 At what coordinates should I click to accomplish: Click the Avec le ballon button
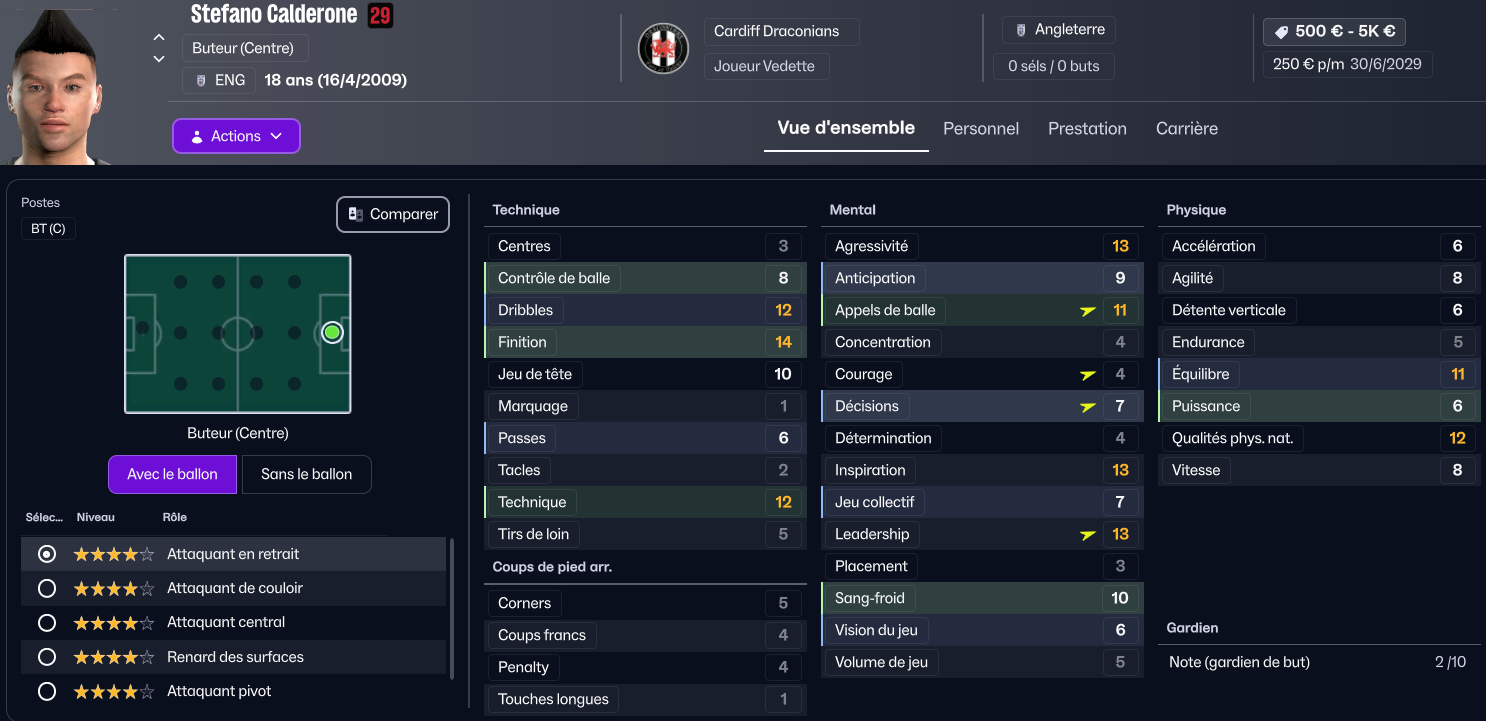172,475
